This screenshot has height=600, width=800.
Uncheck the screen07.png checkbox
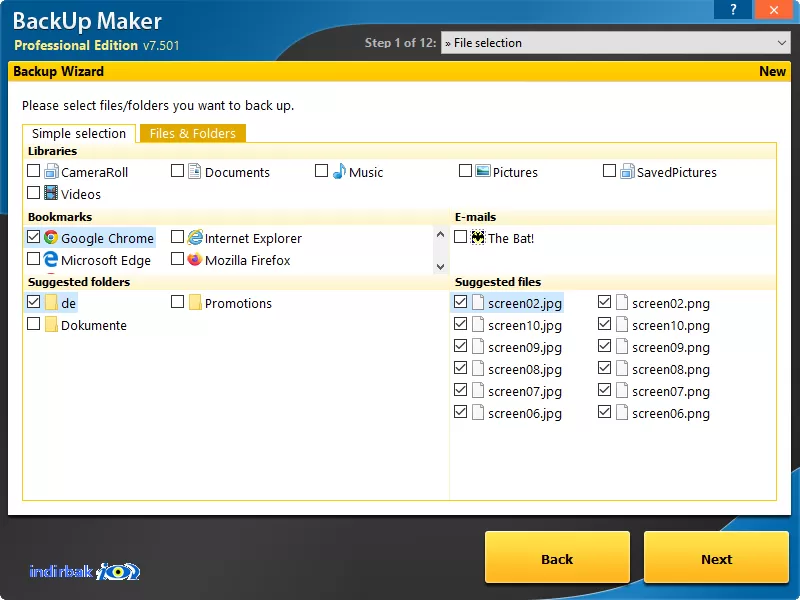coord(604,389)
